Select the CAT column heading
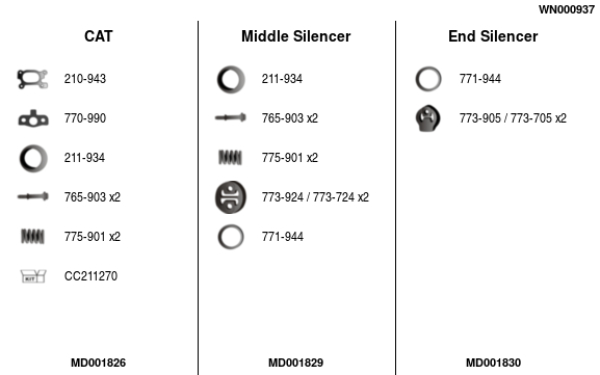 coord(98,36)
